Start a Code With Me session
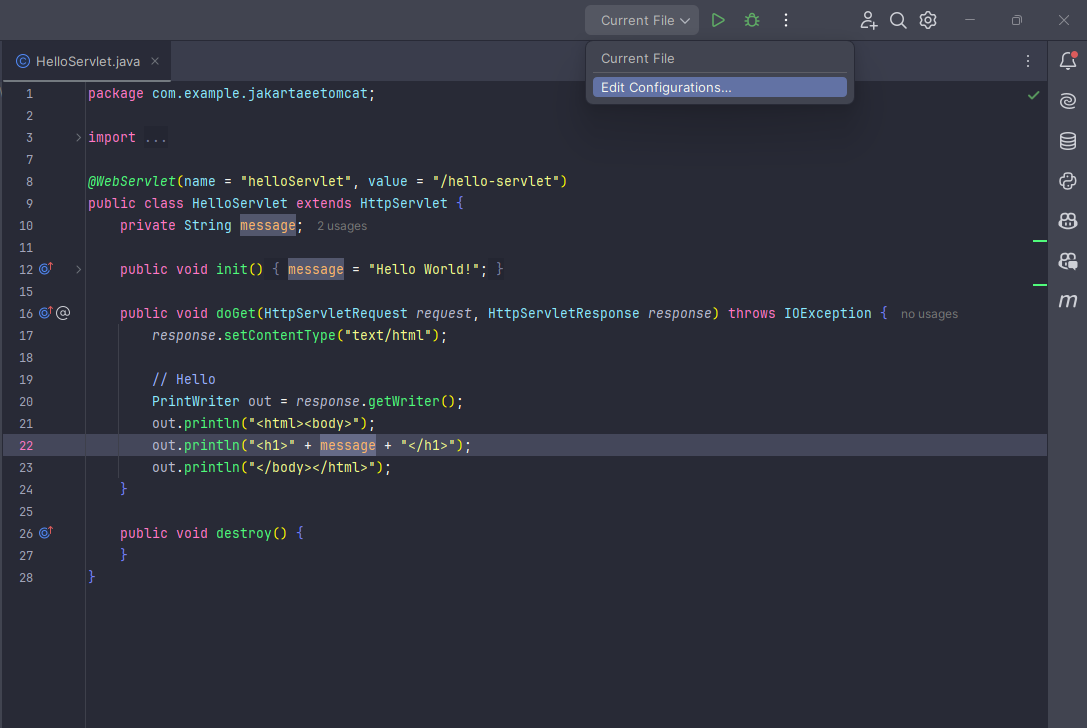Screen dimensions: 1087x728 [1067, 260]
